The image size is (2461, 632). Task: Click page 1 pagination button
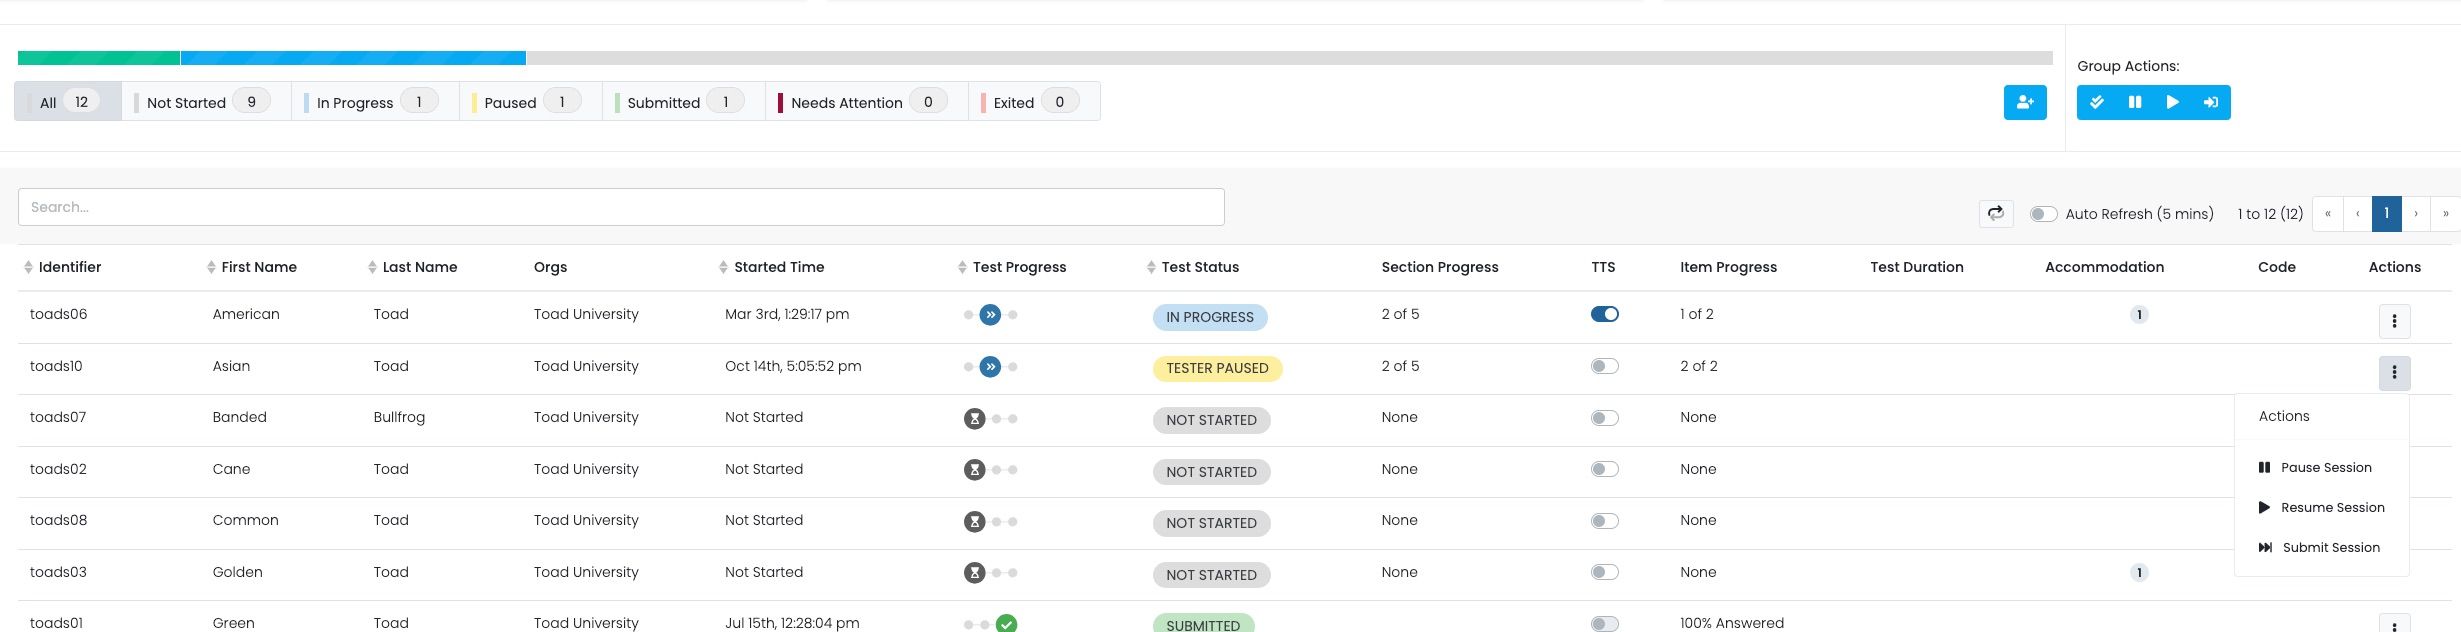[x=2387, y=213]
